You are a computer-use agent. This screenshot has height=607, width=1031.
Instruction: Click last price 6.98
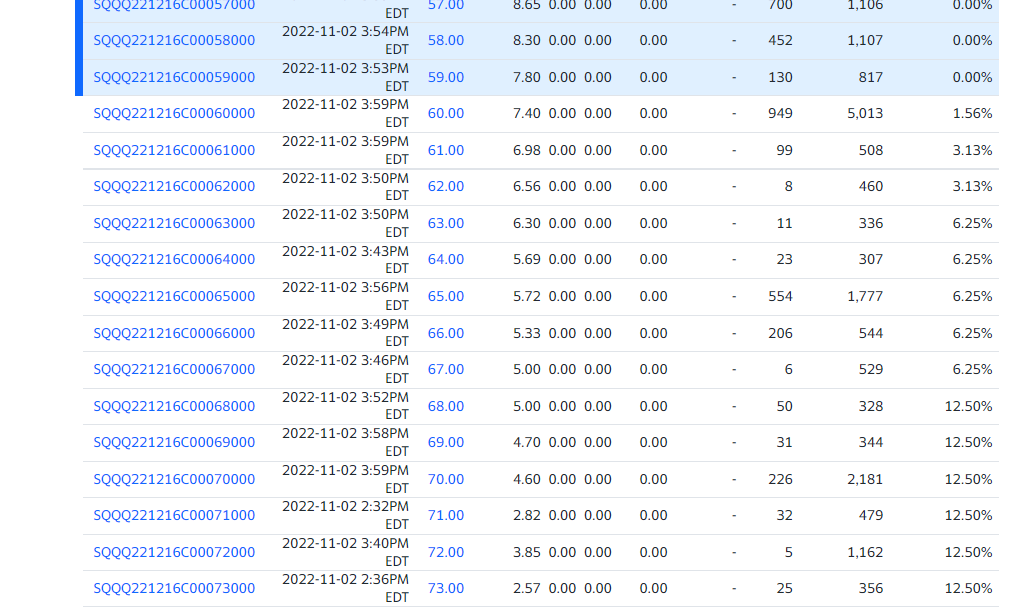(x=527, y=151)
